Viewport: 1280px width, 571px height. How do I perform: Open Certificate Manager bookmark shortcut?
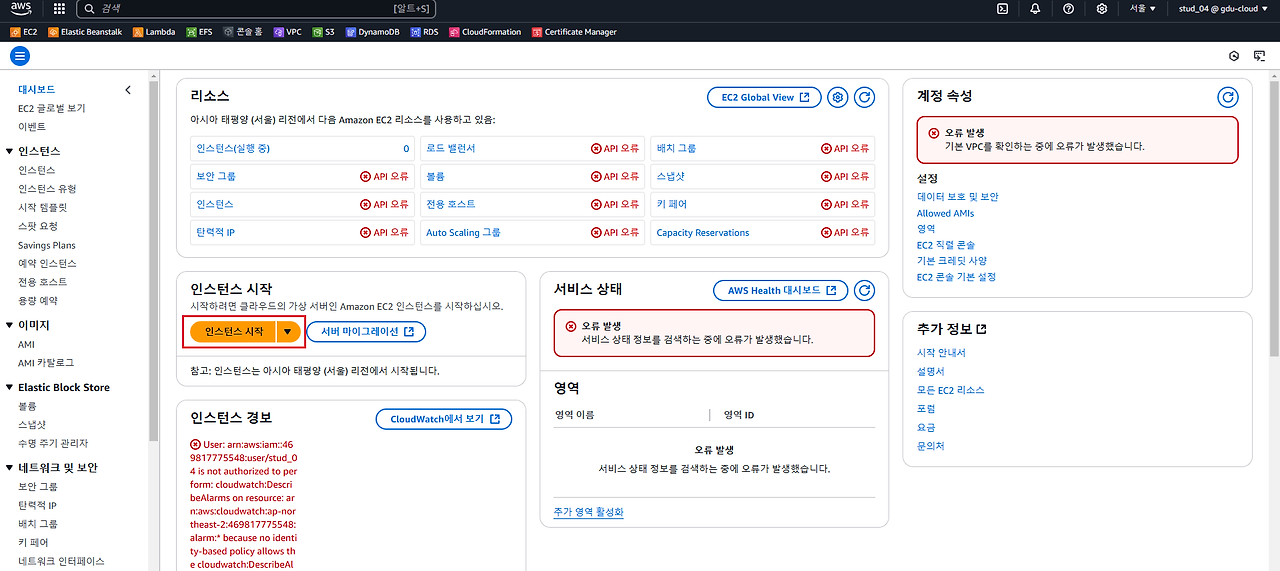pos(574,32)
